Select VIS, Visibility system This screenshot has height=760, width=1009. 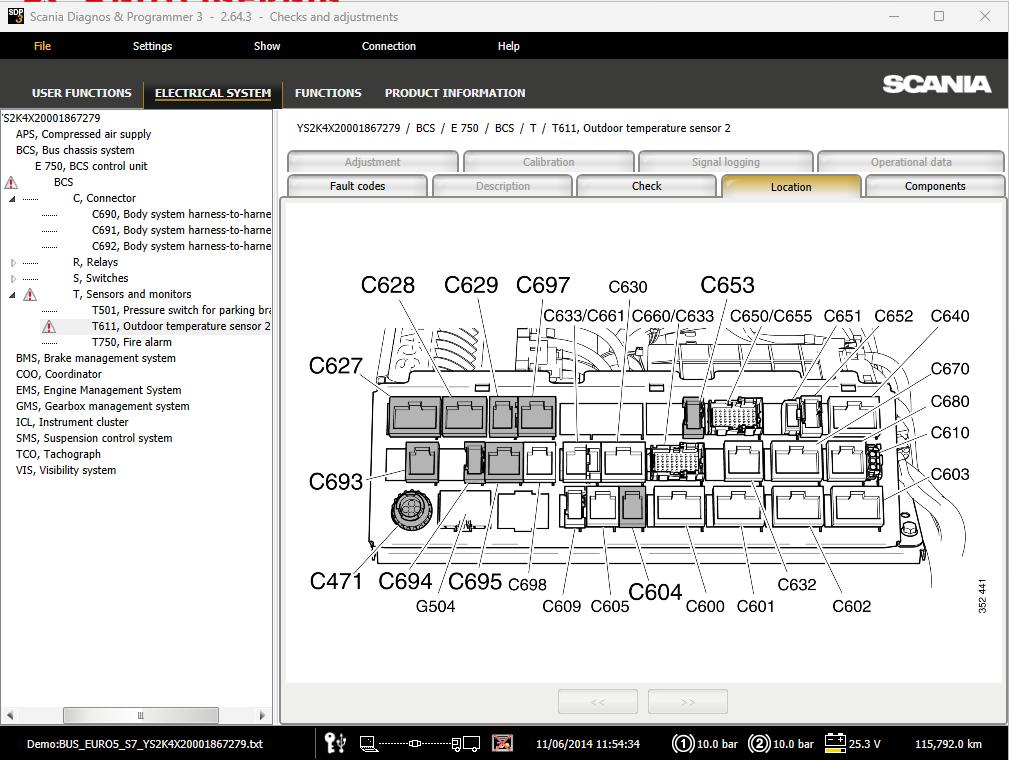(x=66, y=470)
